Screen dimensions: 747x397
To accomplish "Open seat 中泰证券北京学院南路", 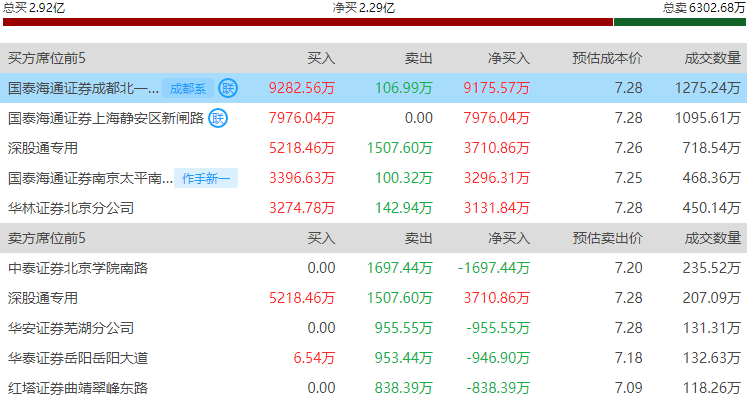I will (78, 268).
